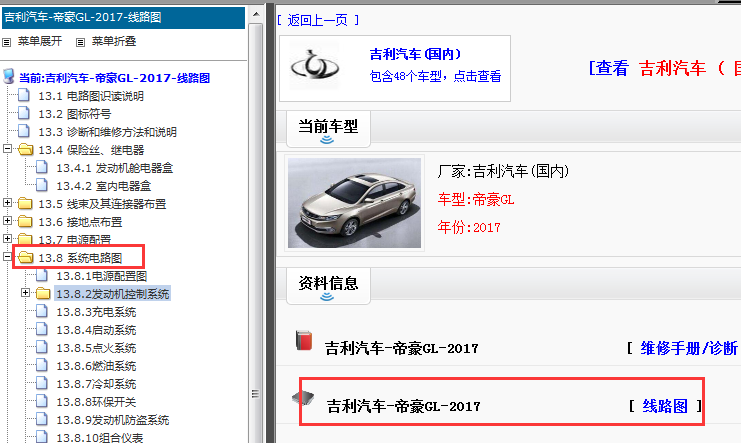This screenshot has height=443, width=741.
Task: Click the page icon for 13.3 诊断和维修方法和说明
Action: point(24,131)
